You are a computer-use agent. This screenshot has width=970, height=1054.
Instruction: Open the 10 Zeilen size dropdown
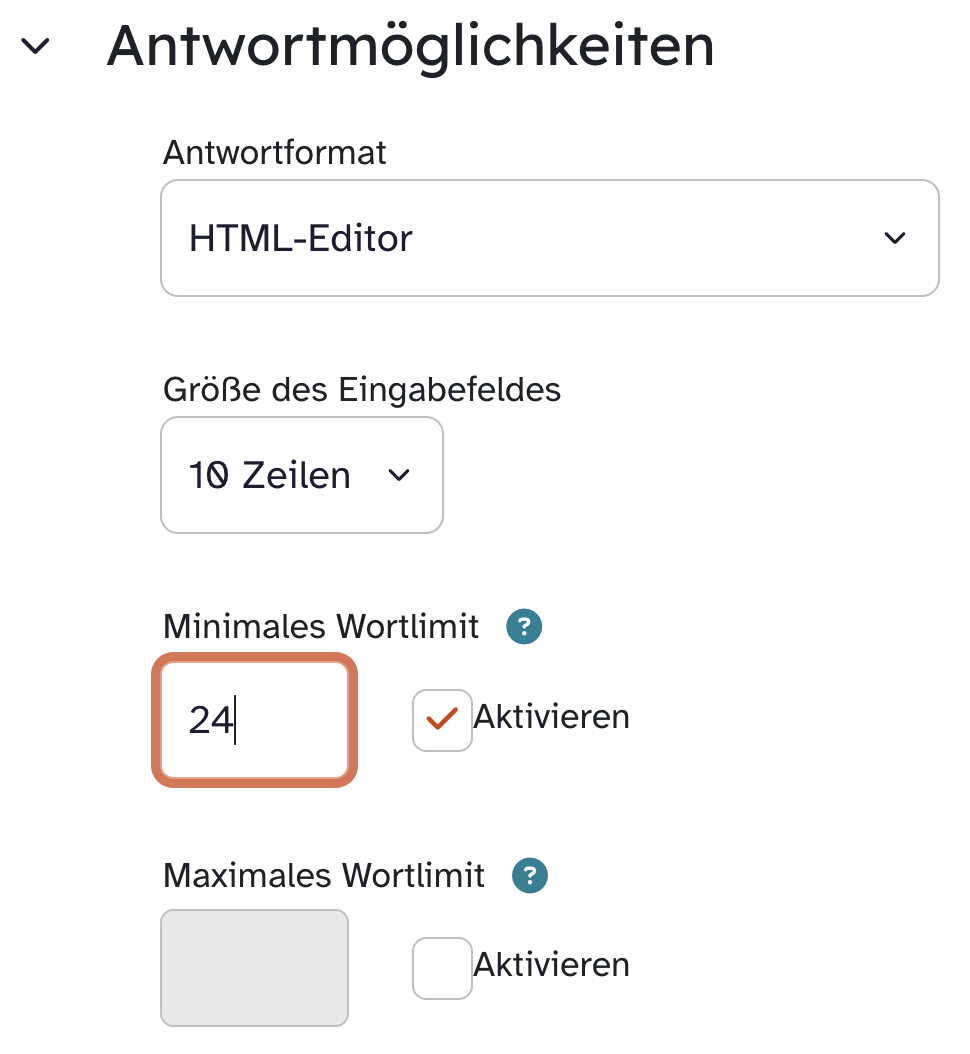click(301, 475)
